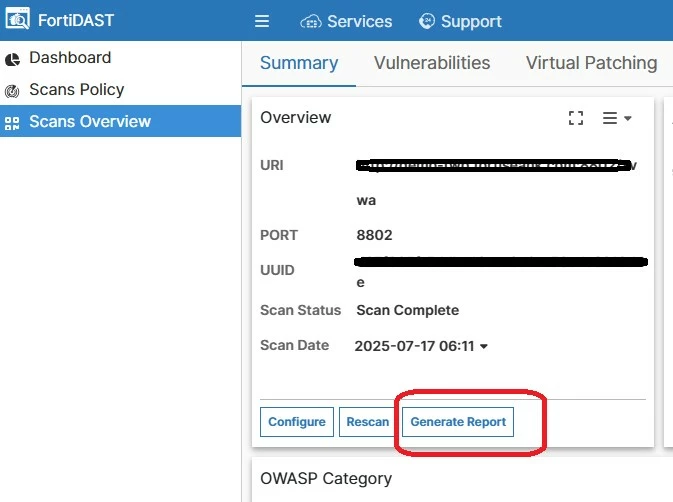This screenshot has width=673, height=502.
Task: Toggle the hamburger menu icon
Action: coord(262,21)
